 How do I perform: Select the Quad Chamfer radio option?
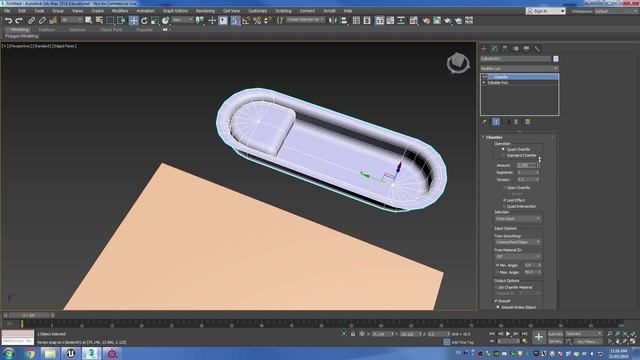point(503,149)
